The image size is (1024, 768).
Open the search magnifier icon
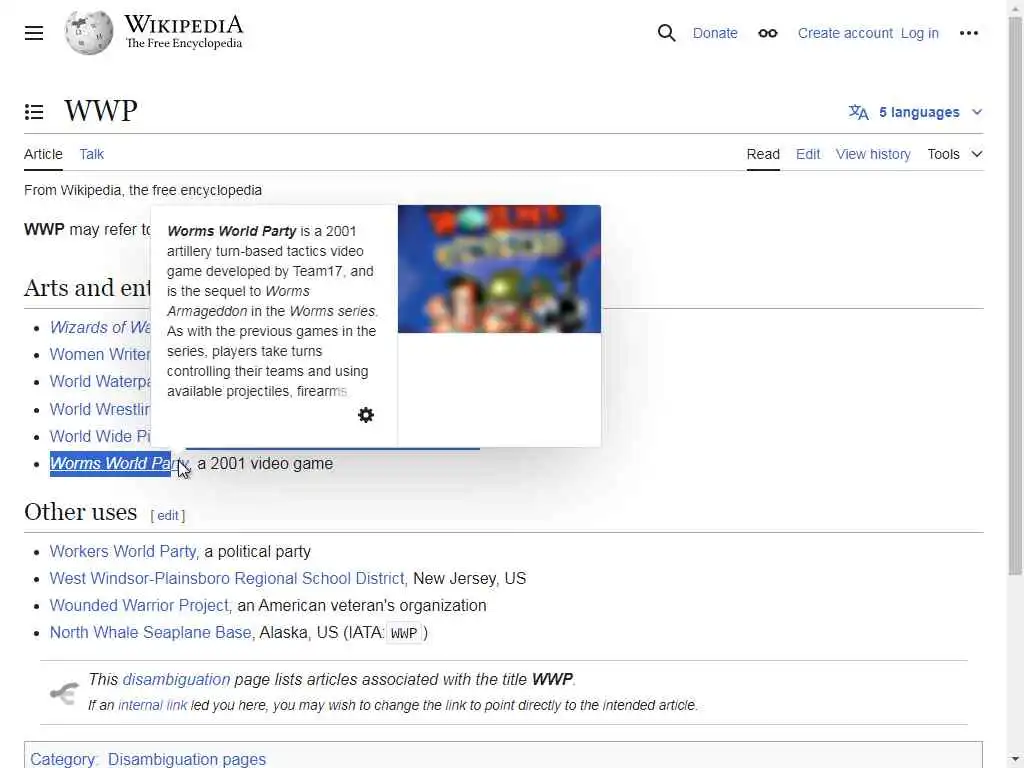[x=666, y=33]
